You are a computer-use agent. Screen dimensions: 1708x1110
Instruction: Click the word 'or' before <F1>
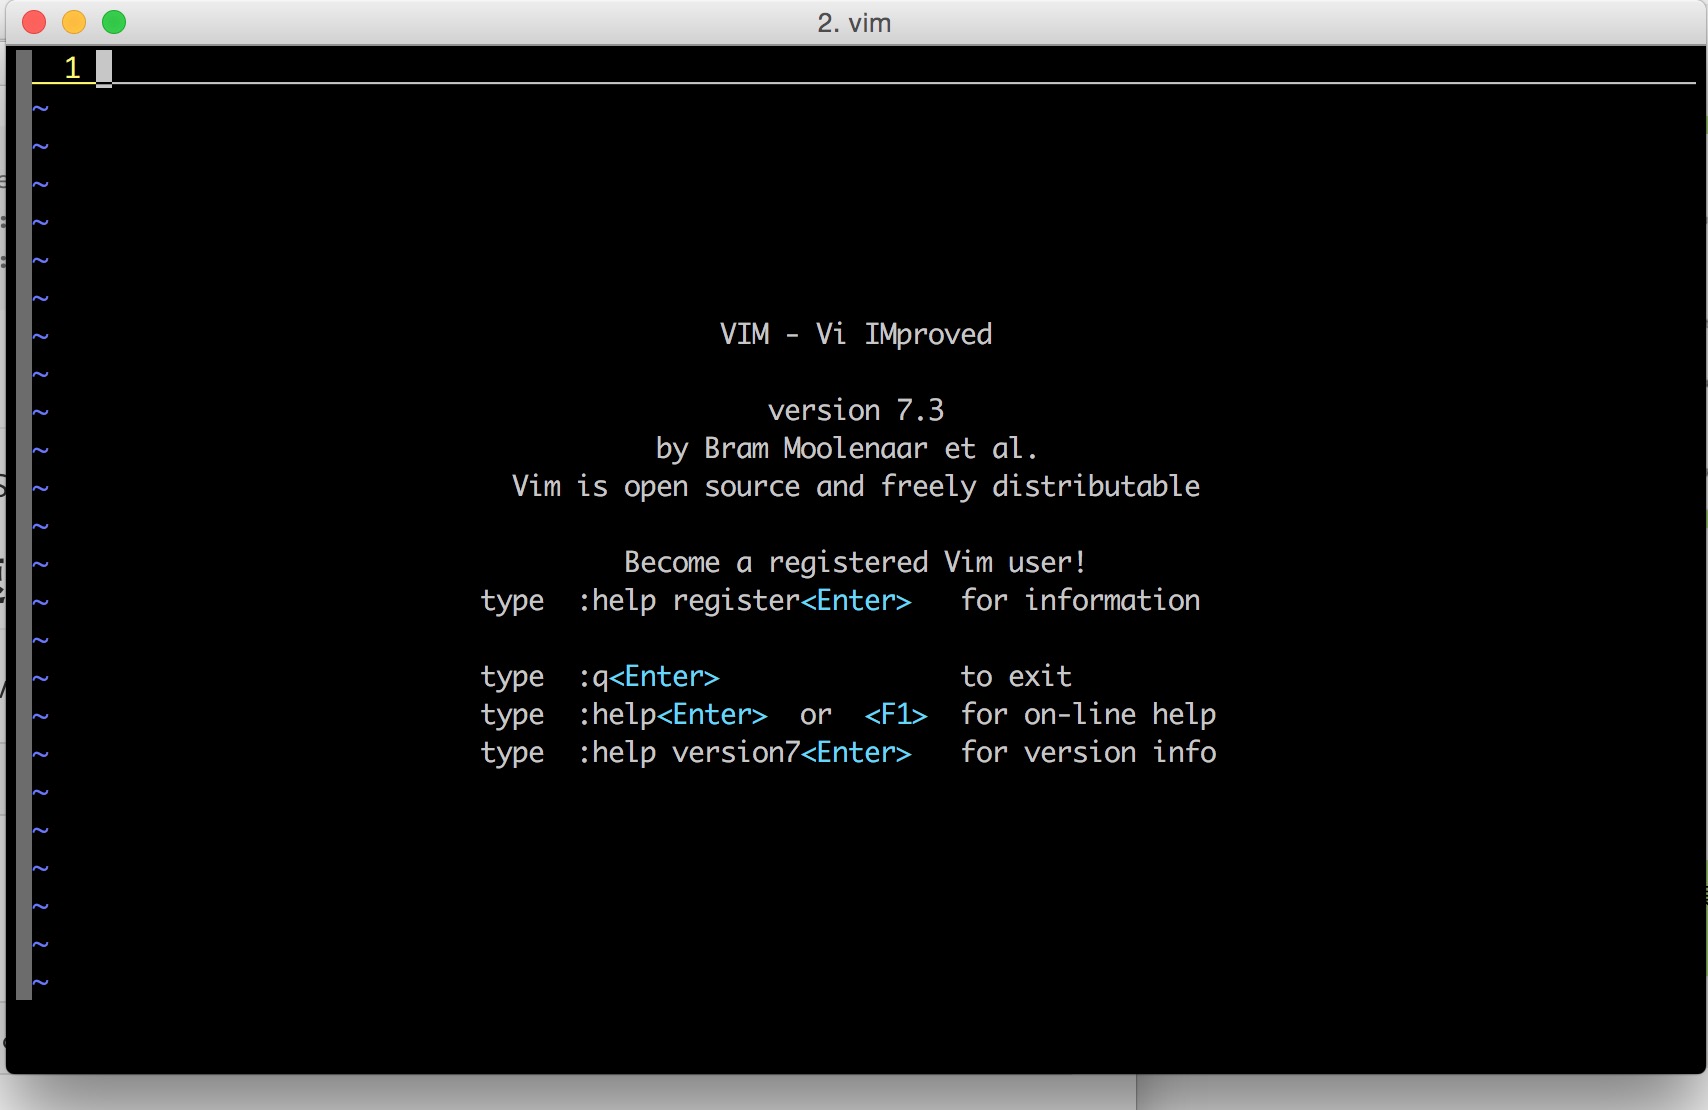(x=816, y=715)
